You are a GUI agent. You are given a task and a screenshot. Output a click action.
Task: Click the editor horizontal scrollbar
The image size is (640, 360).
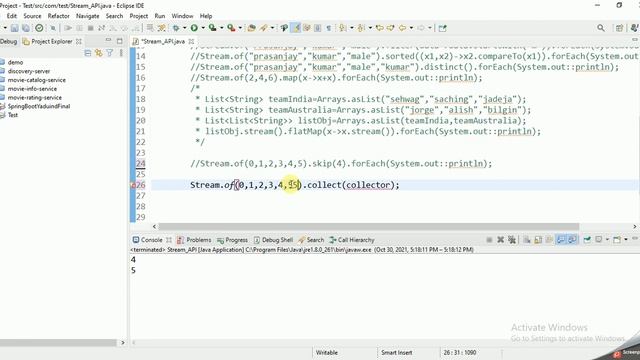(x=369, y=226)
